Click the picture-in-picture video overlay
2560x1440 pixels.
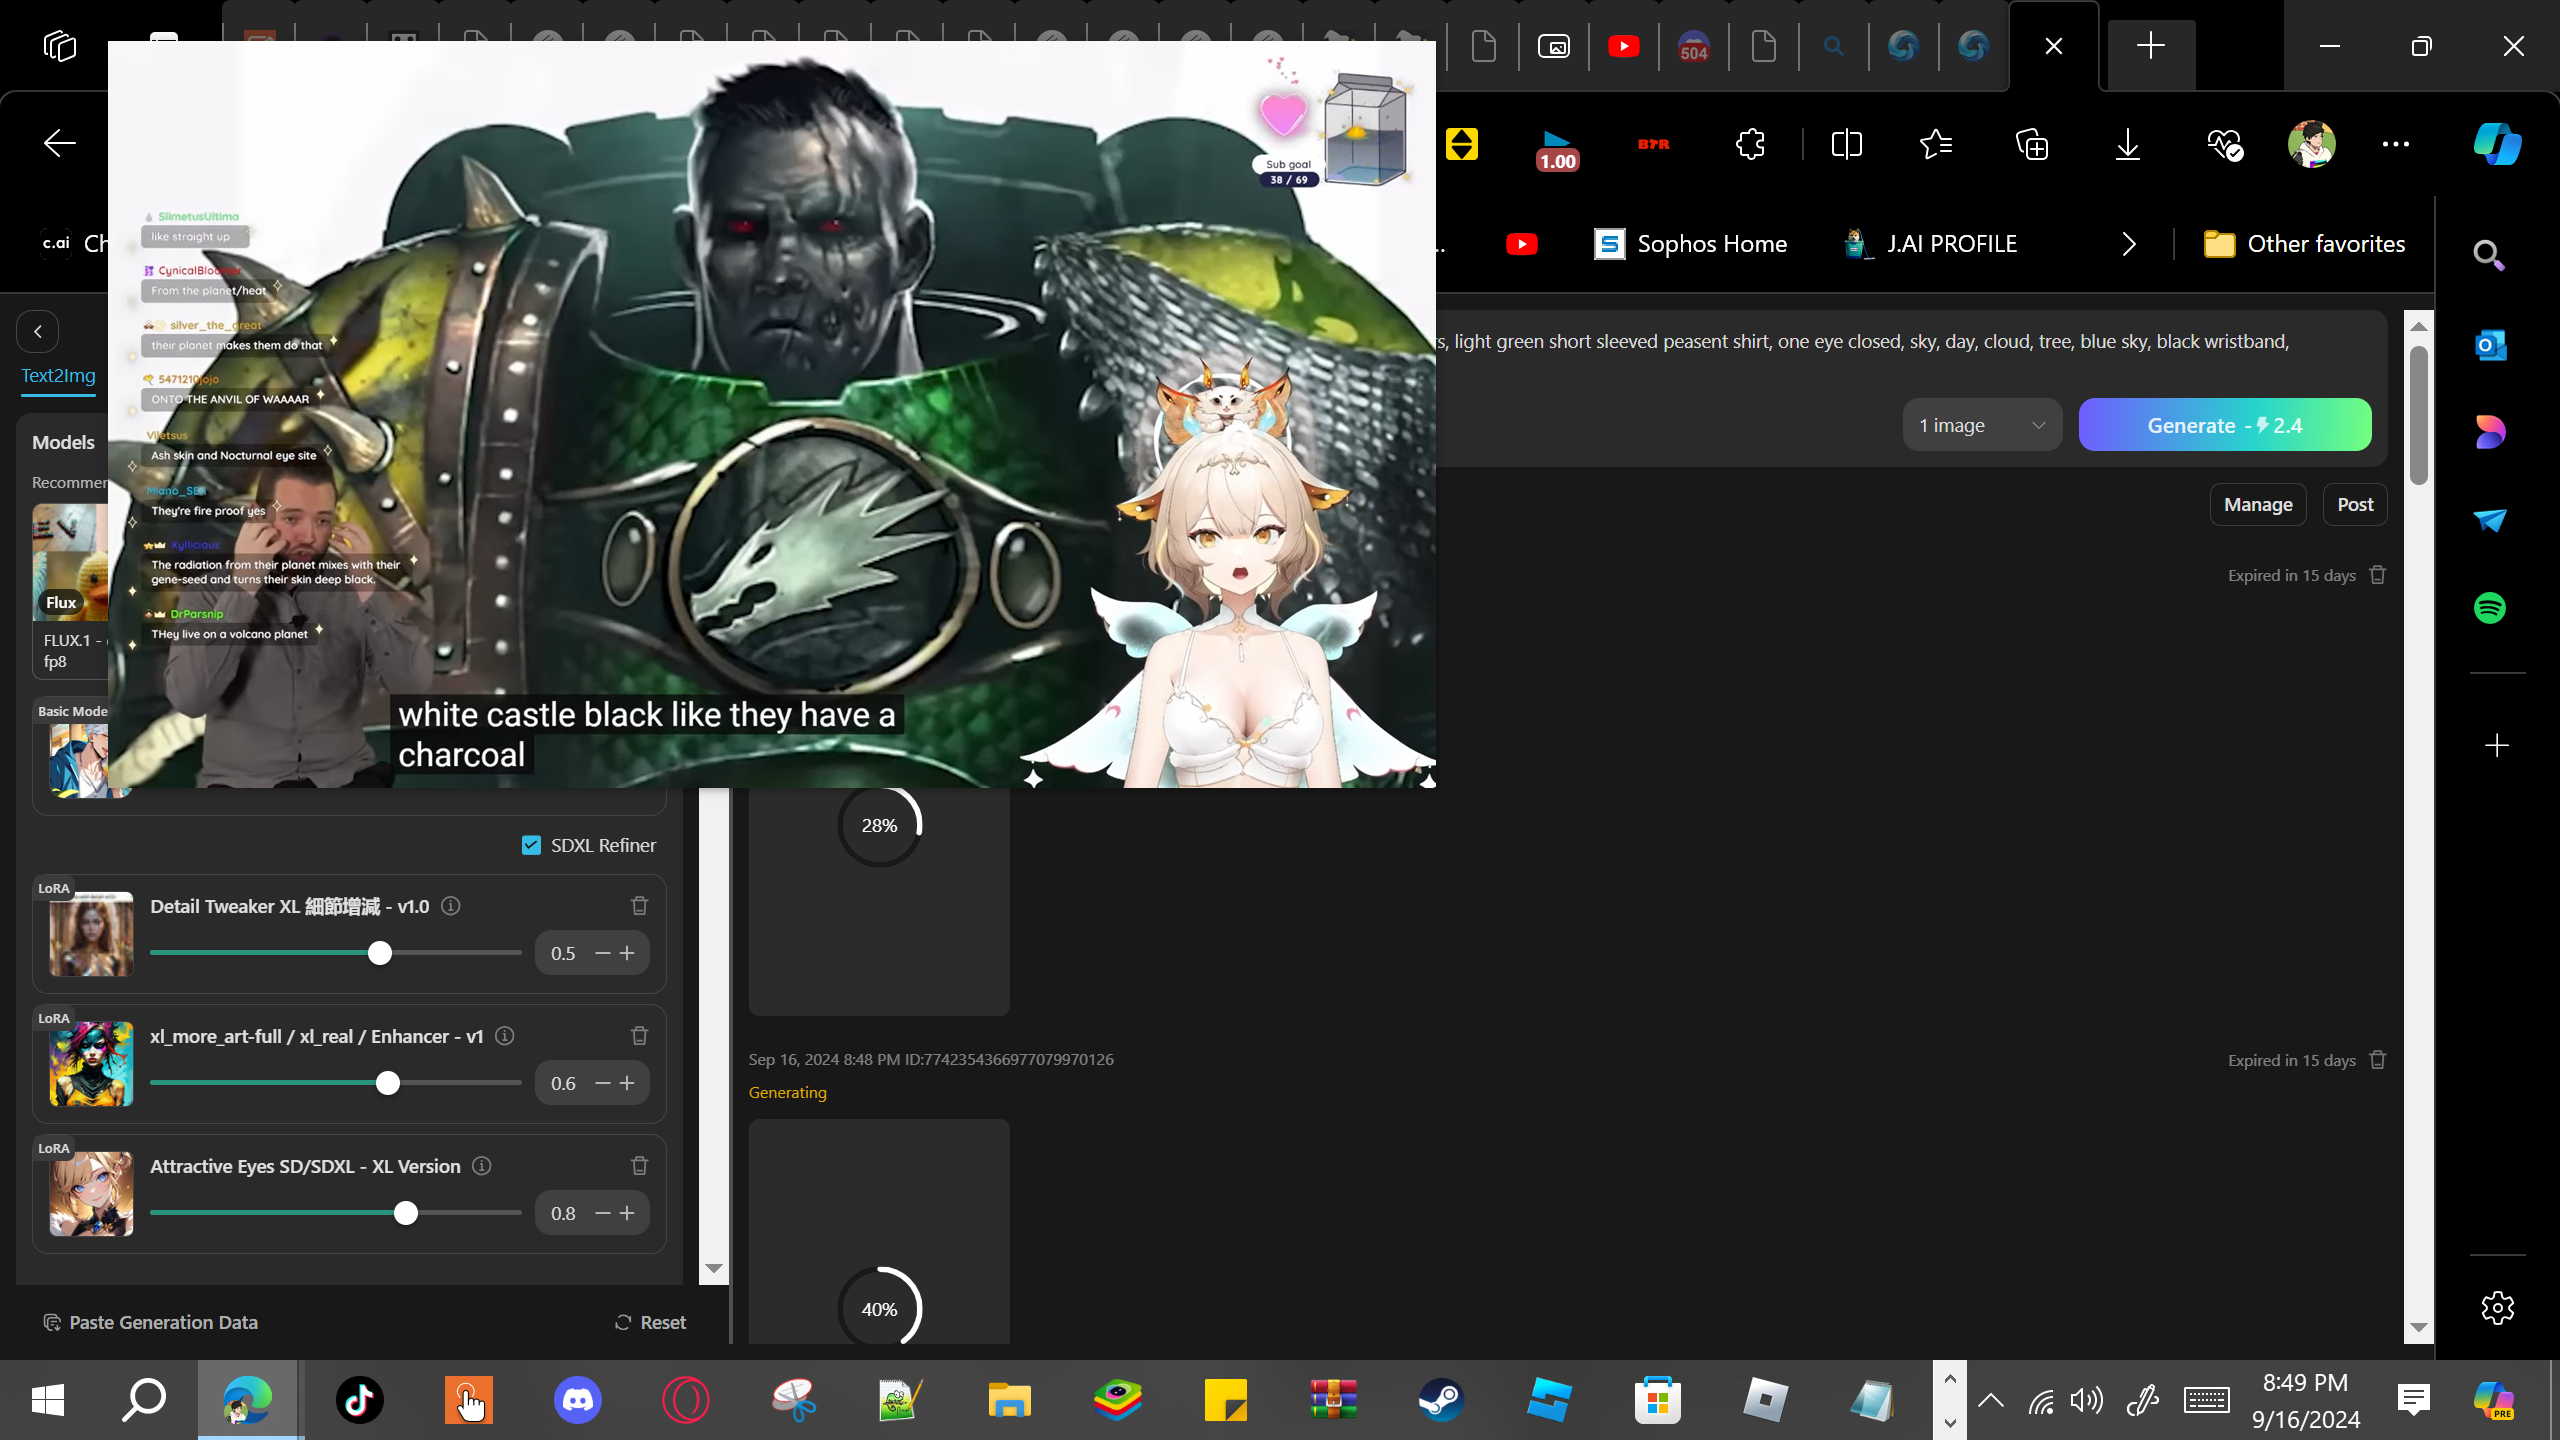[772, 414]
